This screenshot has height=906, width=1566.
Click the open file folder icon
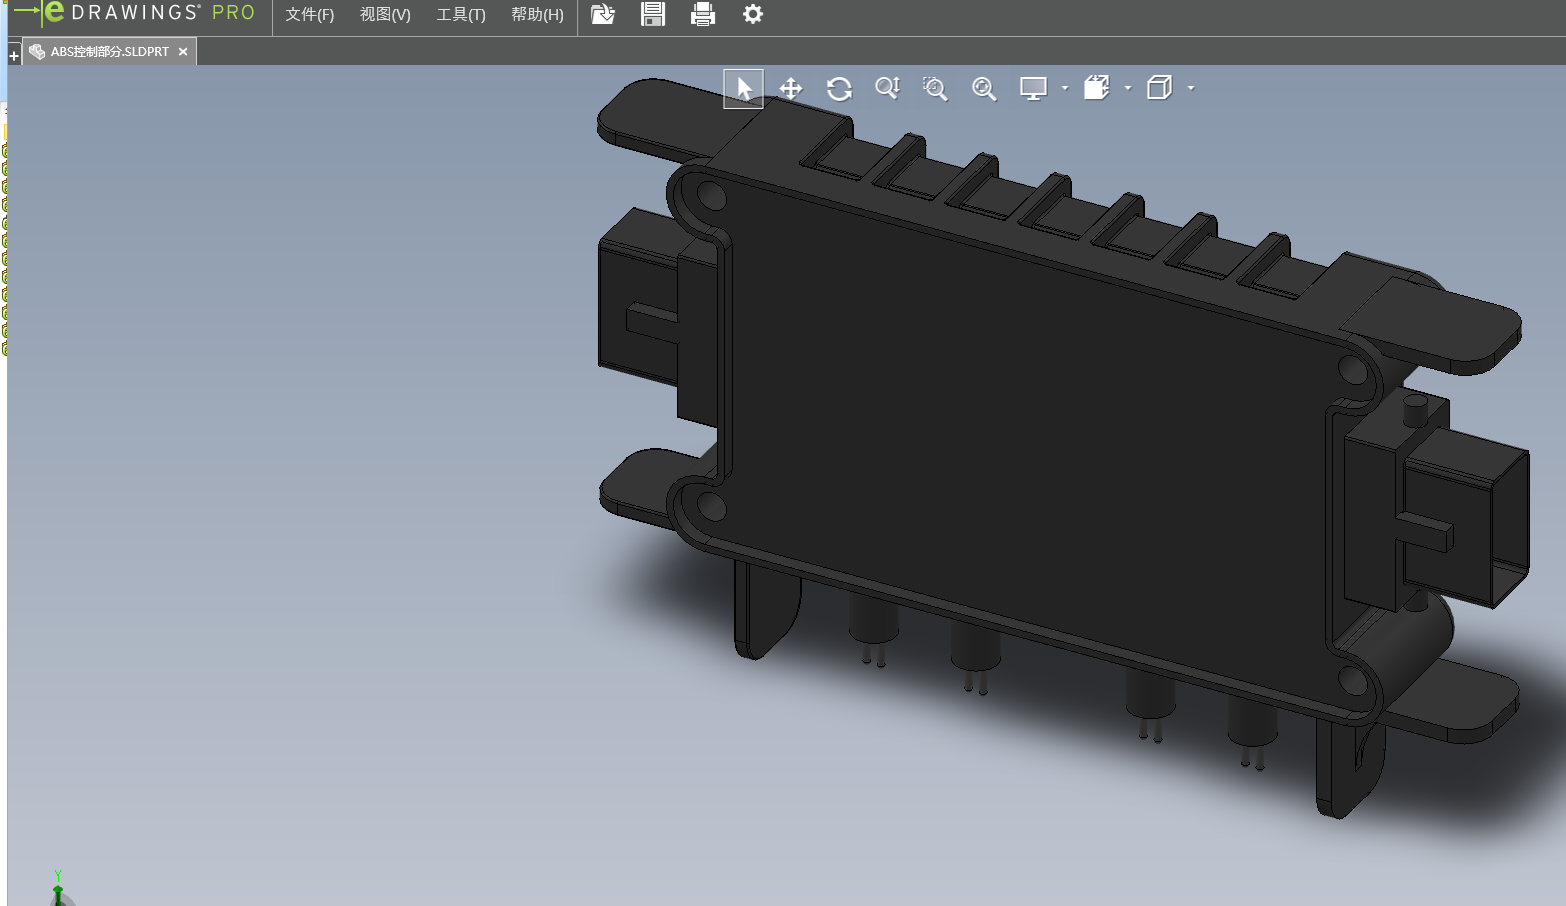pyautogui.click(x=603, y=14)
